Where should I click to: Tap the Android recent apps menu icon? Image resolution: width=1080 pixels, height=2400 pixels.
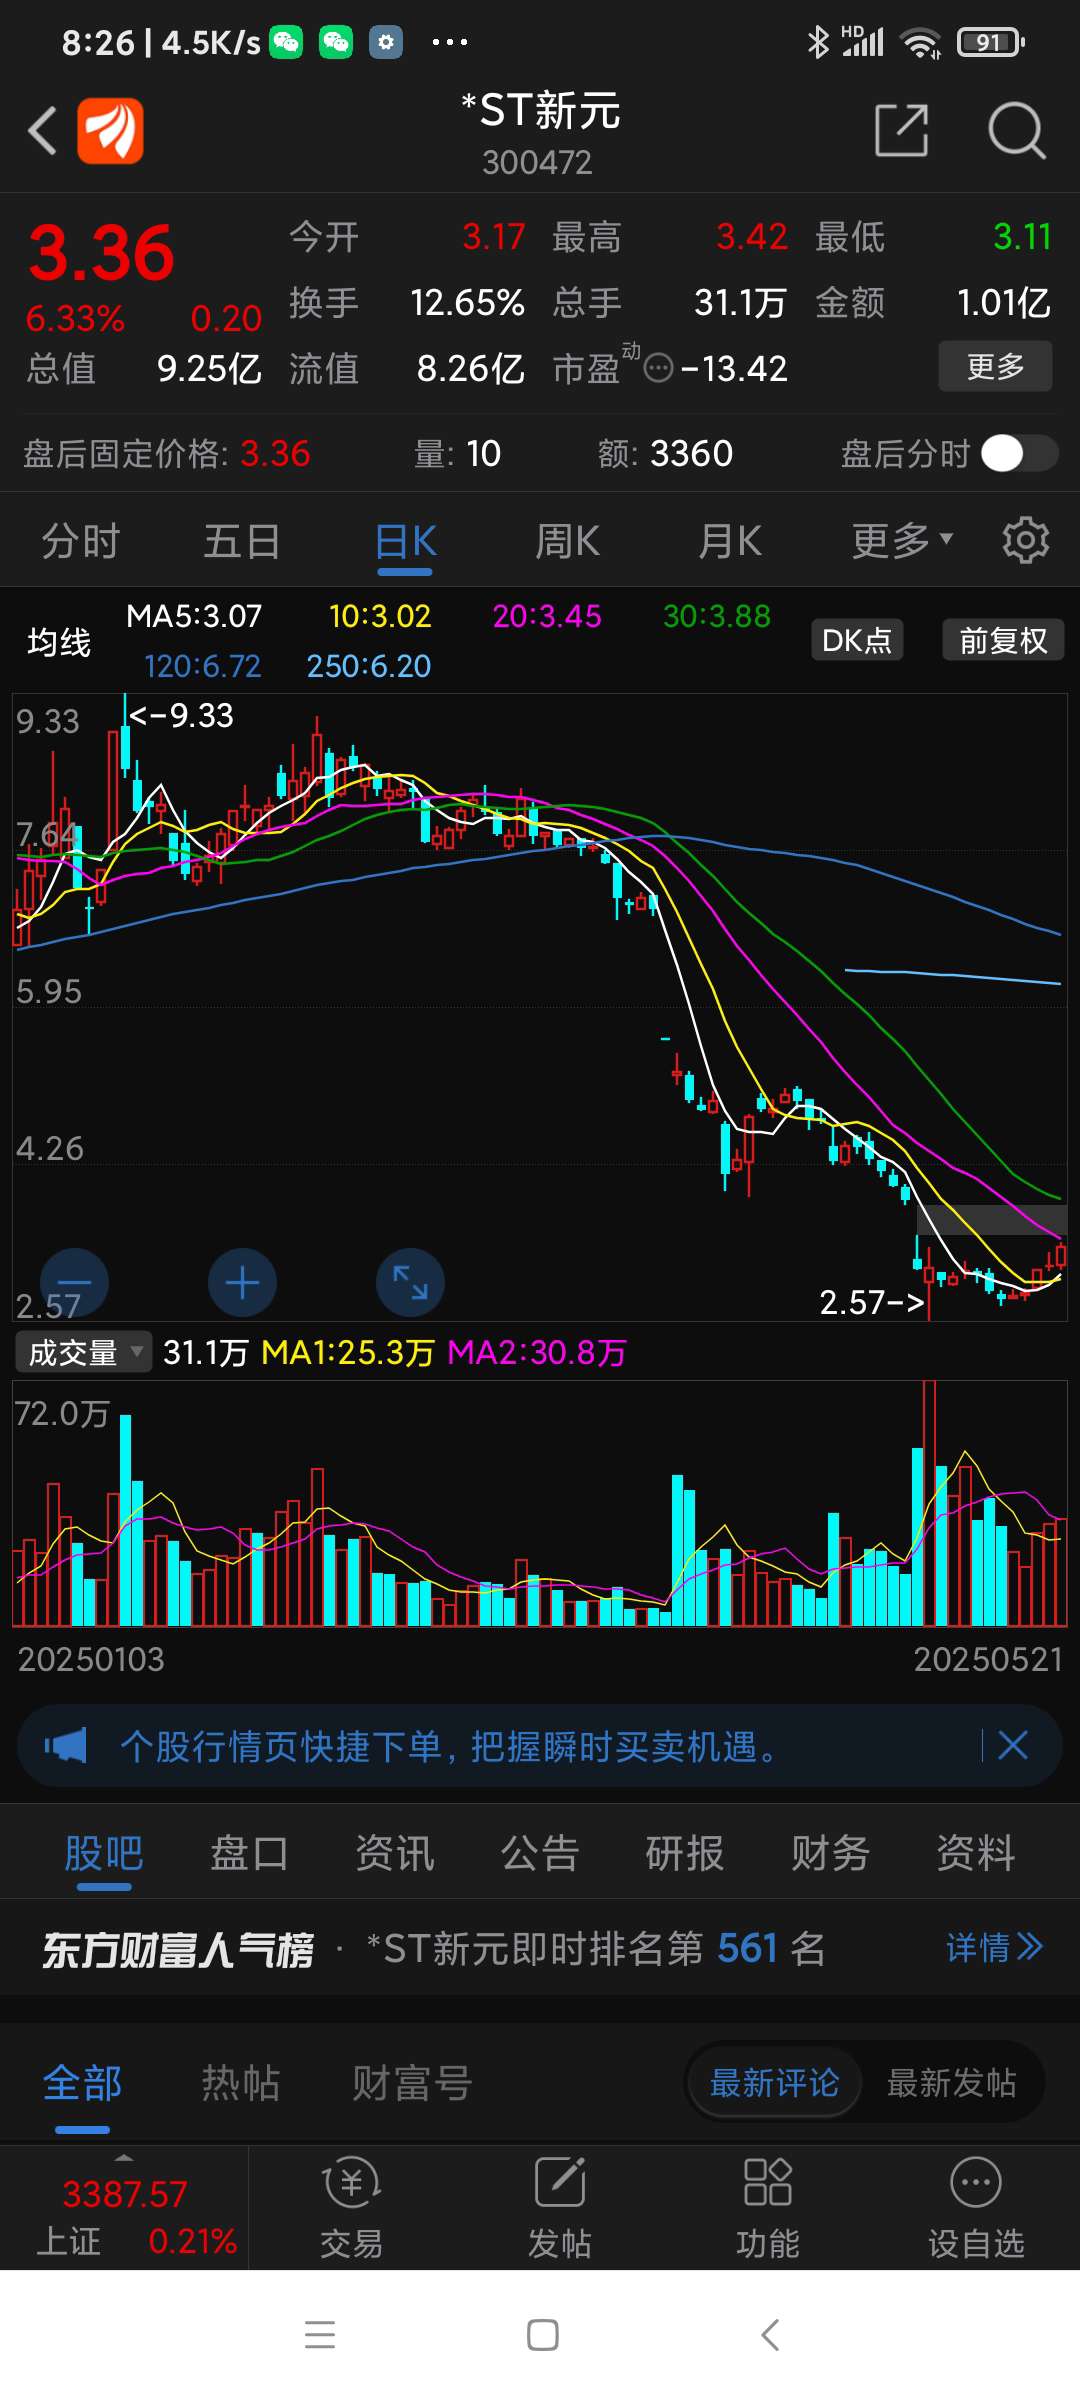click(320, 2335)
